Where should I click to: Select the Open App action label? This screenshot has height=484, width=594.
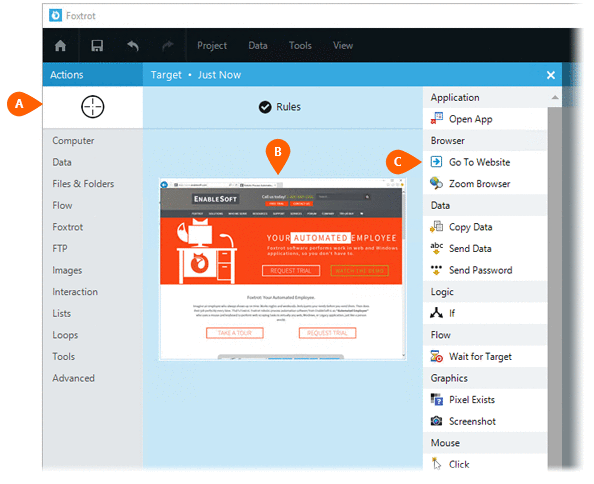[x=471, y=119]
